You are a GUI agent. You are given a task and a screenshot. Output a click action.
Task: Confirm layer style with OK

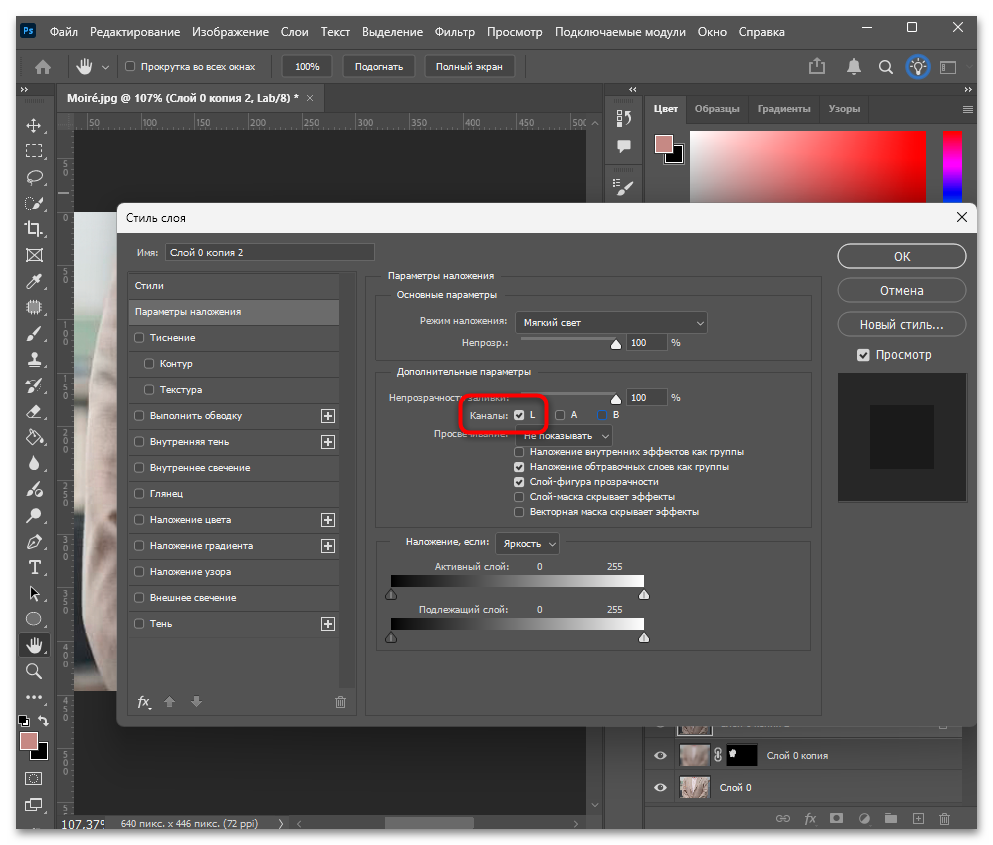click(x=902, y=257)
